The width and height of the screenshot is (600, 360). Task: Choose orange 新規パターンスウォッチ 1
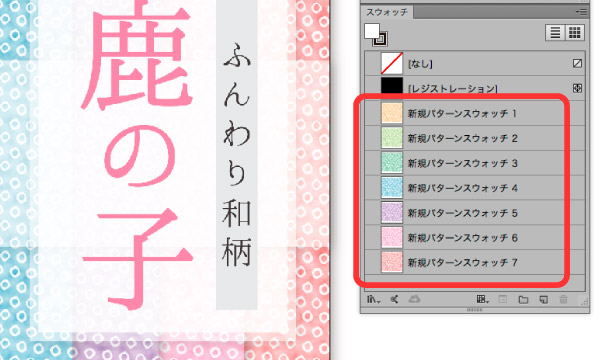[x=475, y=113]
